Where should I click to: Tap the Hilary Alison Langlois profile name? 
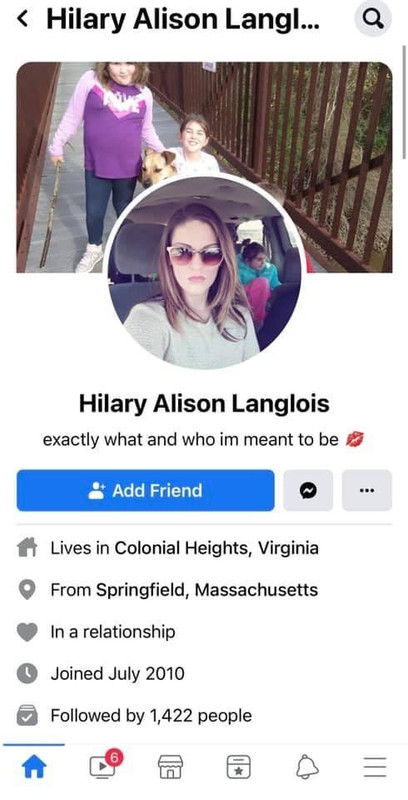click(204, 404)
